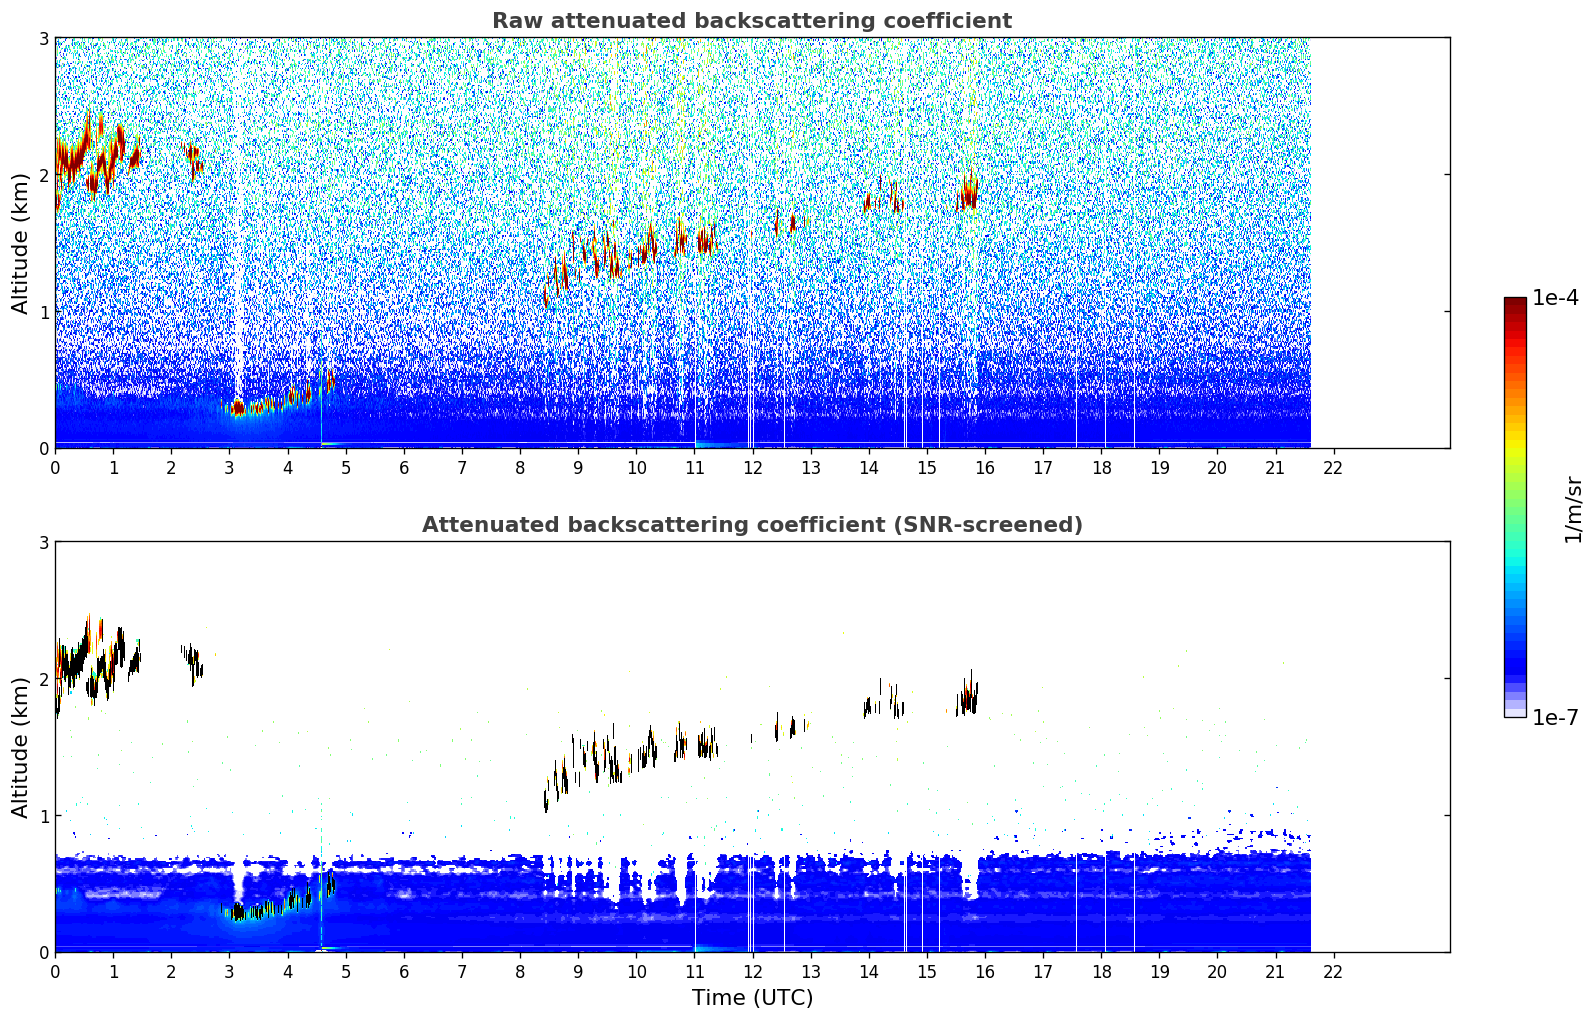Click hour "5" on the SNR-screened time axis

coord(346,971)
